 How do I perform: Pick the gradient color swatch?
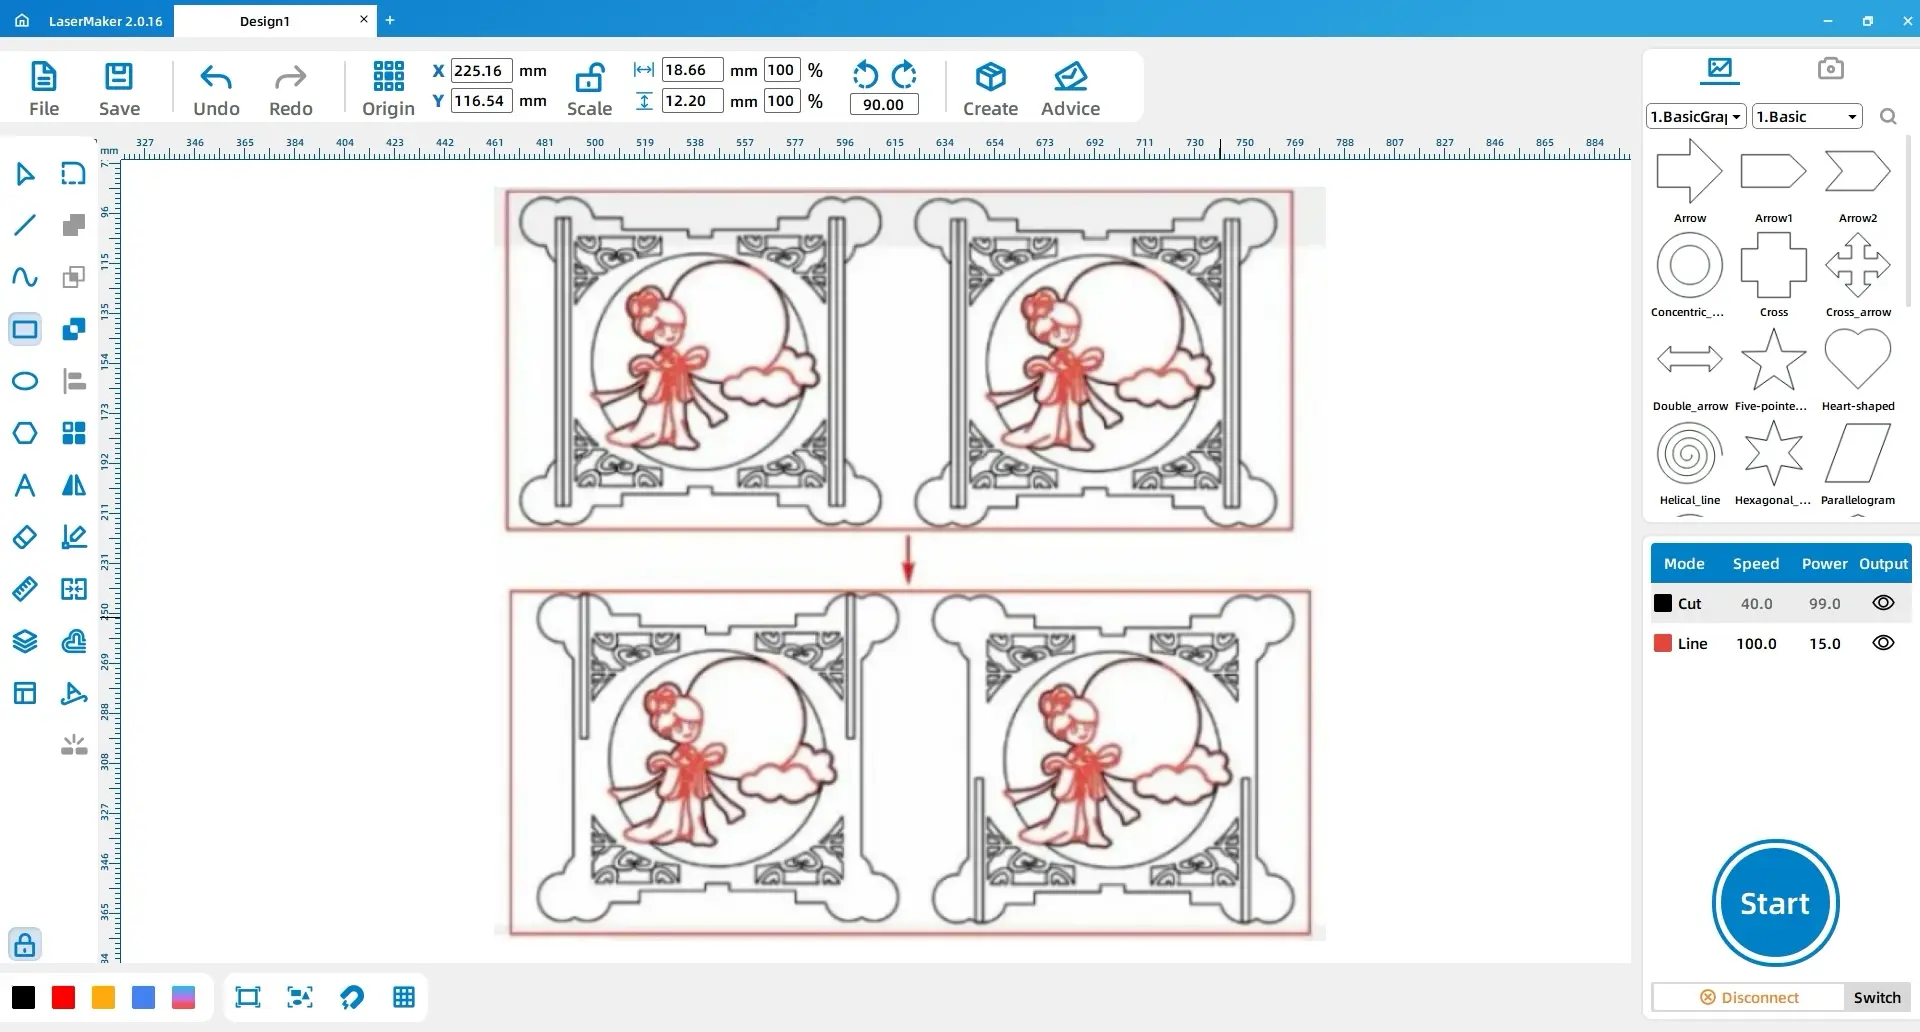183,997
